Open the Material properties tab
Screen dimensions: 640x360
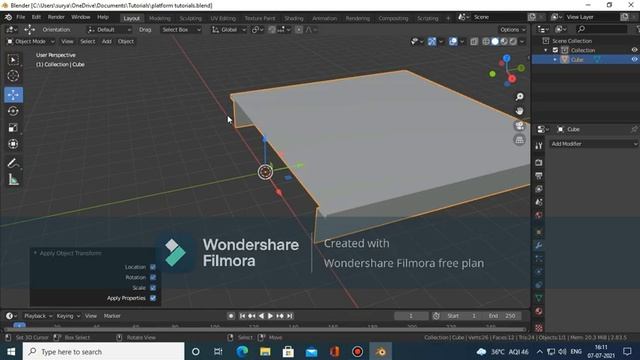click(539, 311)
